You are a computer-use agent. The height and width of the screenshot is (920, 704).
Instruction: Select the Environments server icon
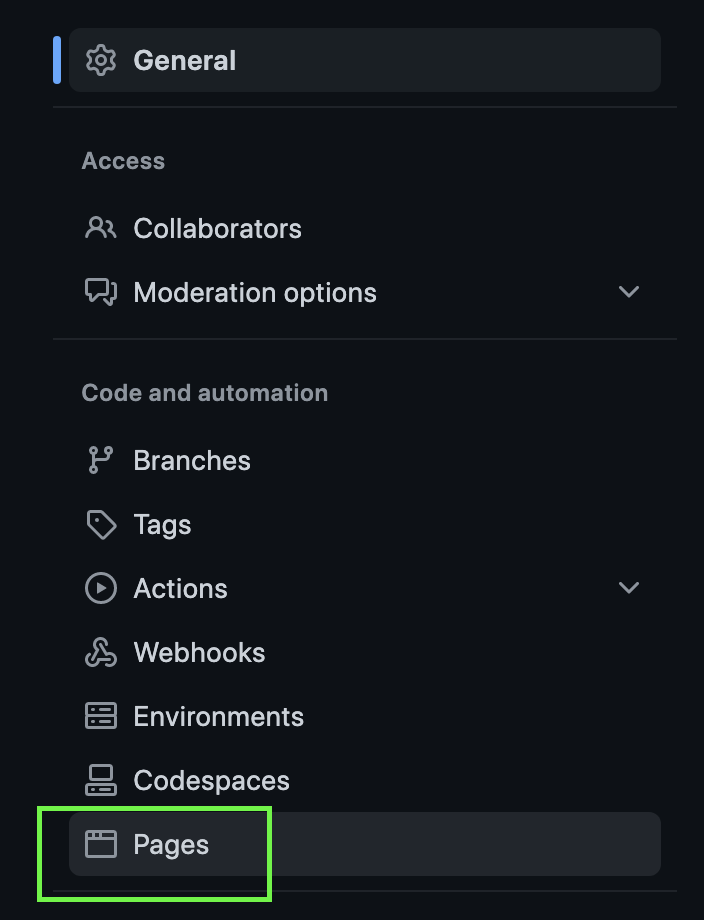coord(100,716)
